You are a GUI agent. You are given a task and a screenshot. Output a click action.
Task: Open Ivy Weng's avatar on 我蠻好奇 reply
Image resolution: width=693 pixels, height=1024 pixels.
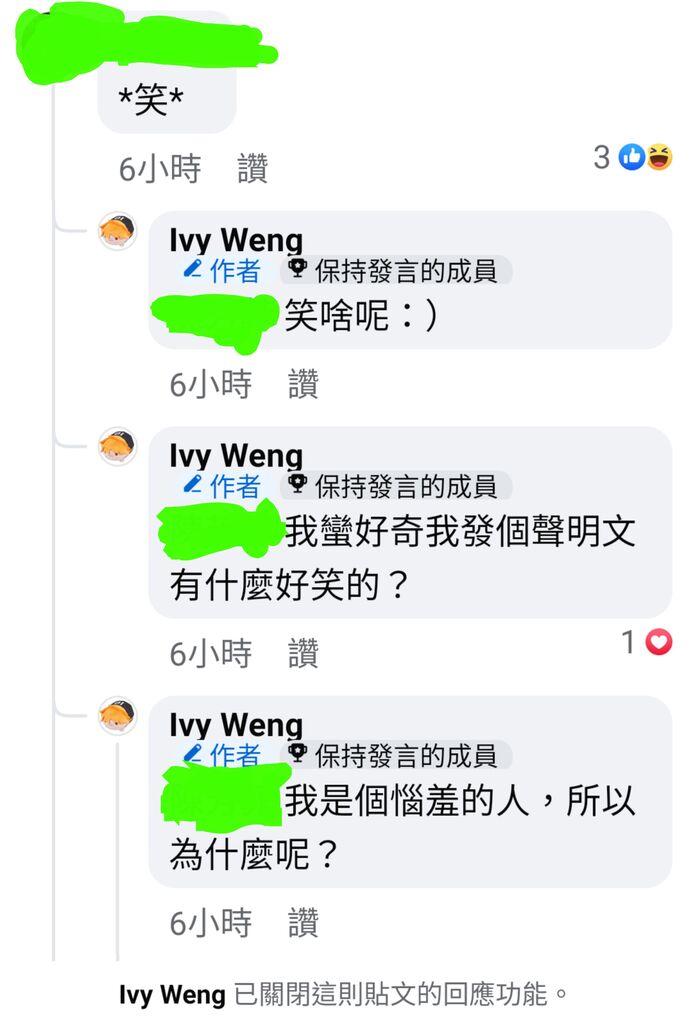[118, 447]
